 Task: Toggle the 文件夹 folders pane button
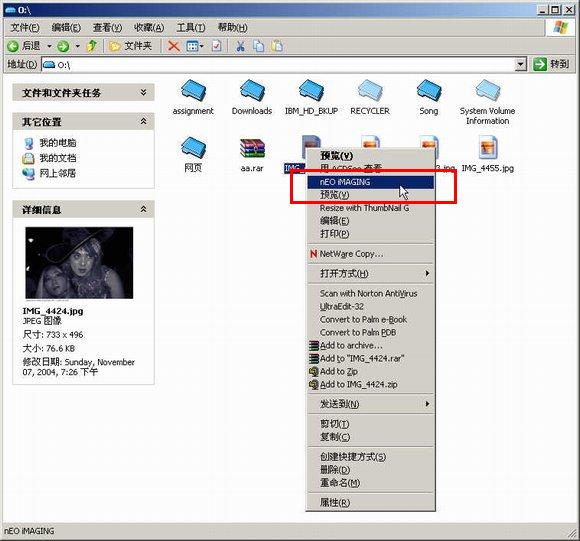[131, 46]
